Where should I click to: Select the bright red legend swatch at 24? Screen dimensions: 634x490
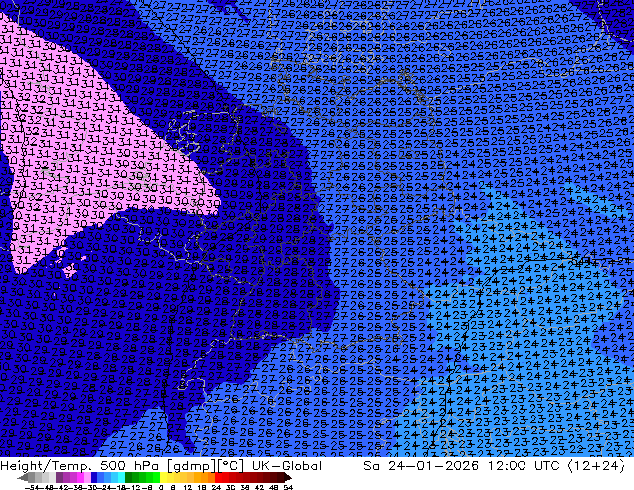coord(218,478)
